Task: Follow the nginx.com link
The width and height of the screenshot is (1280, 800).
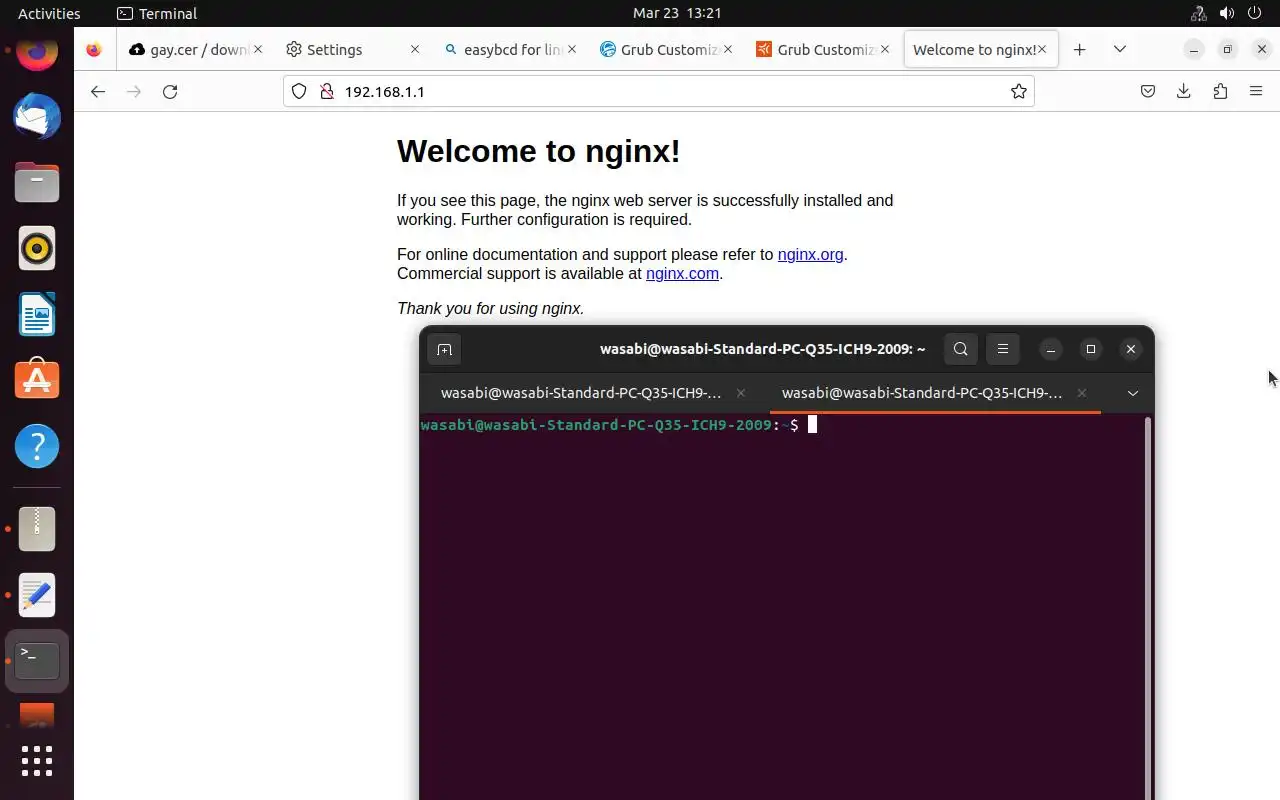Action: tap(682, 273)
